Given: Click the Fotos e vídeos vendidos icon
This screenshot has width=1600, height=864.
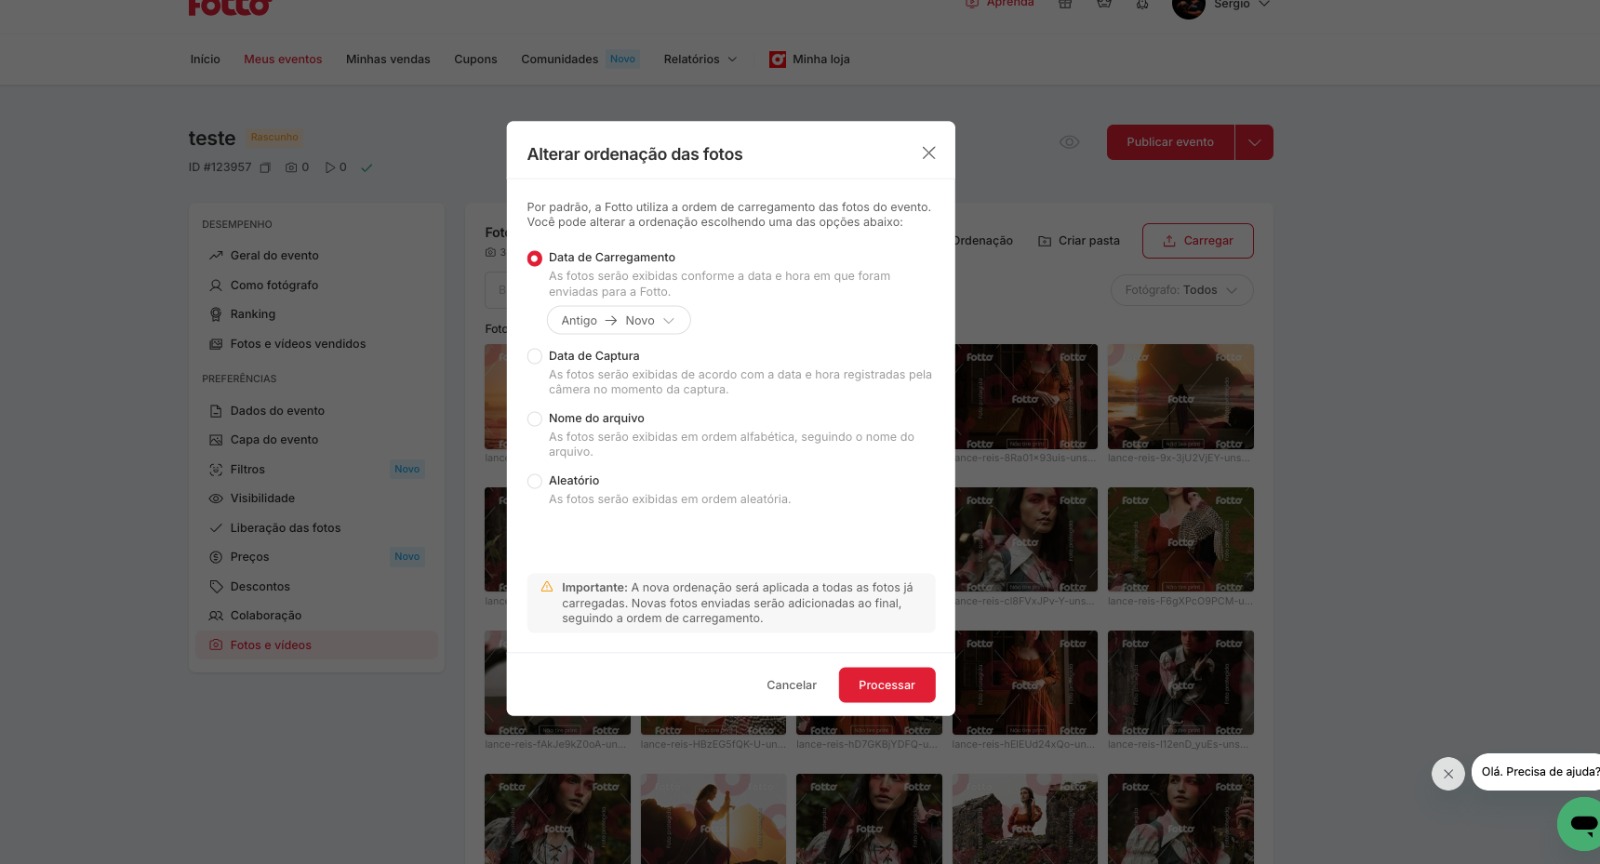Looking at the screenshot, I should [x=216, y=344].
